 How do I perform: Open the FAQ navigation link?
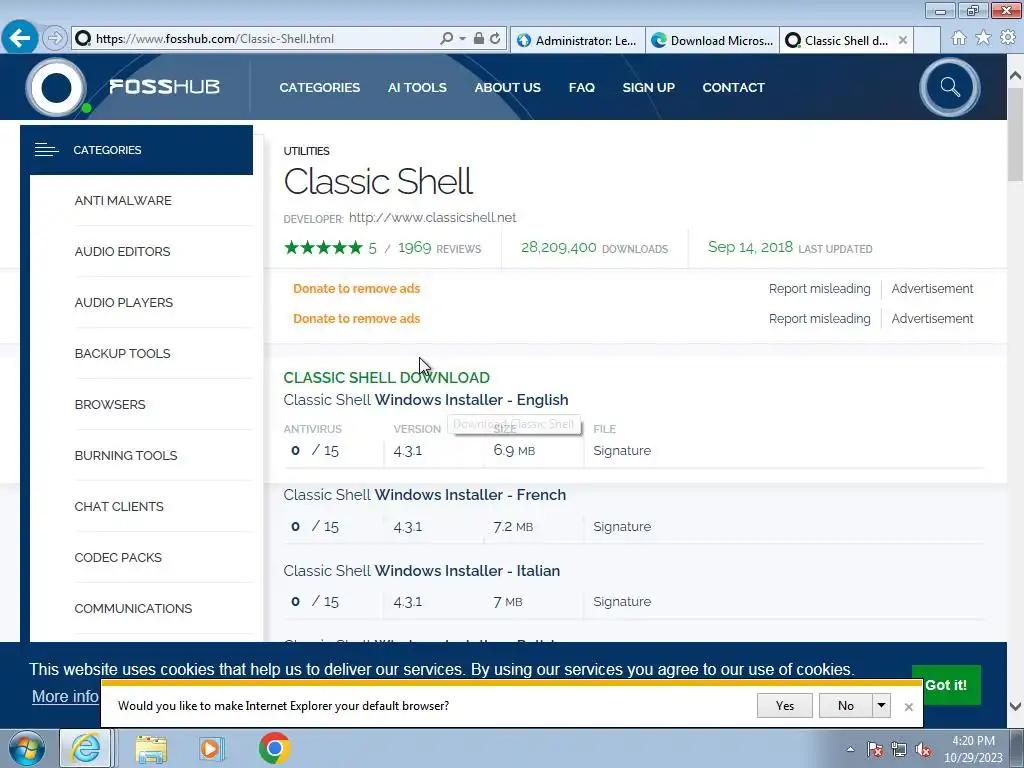[x=581, y=88]
